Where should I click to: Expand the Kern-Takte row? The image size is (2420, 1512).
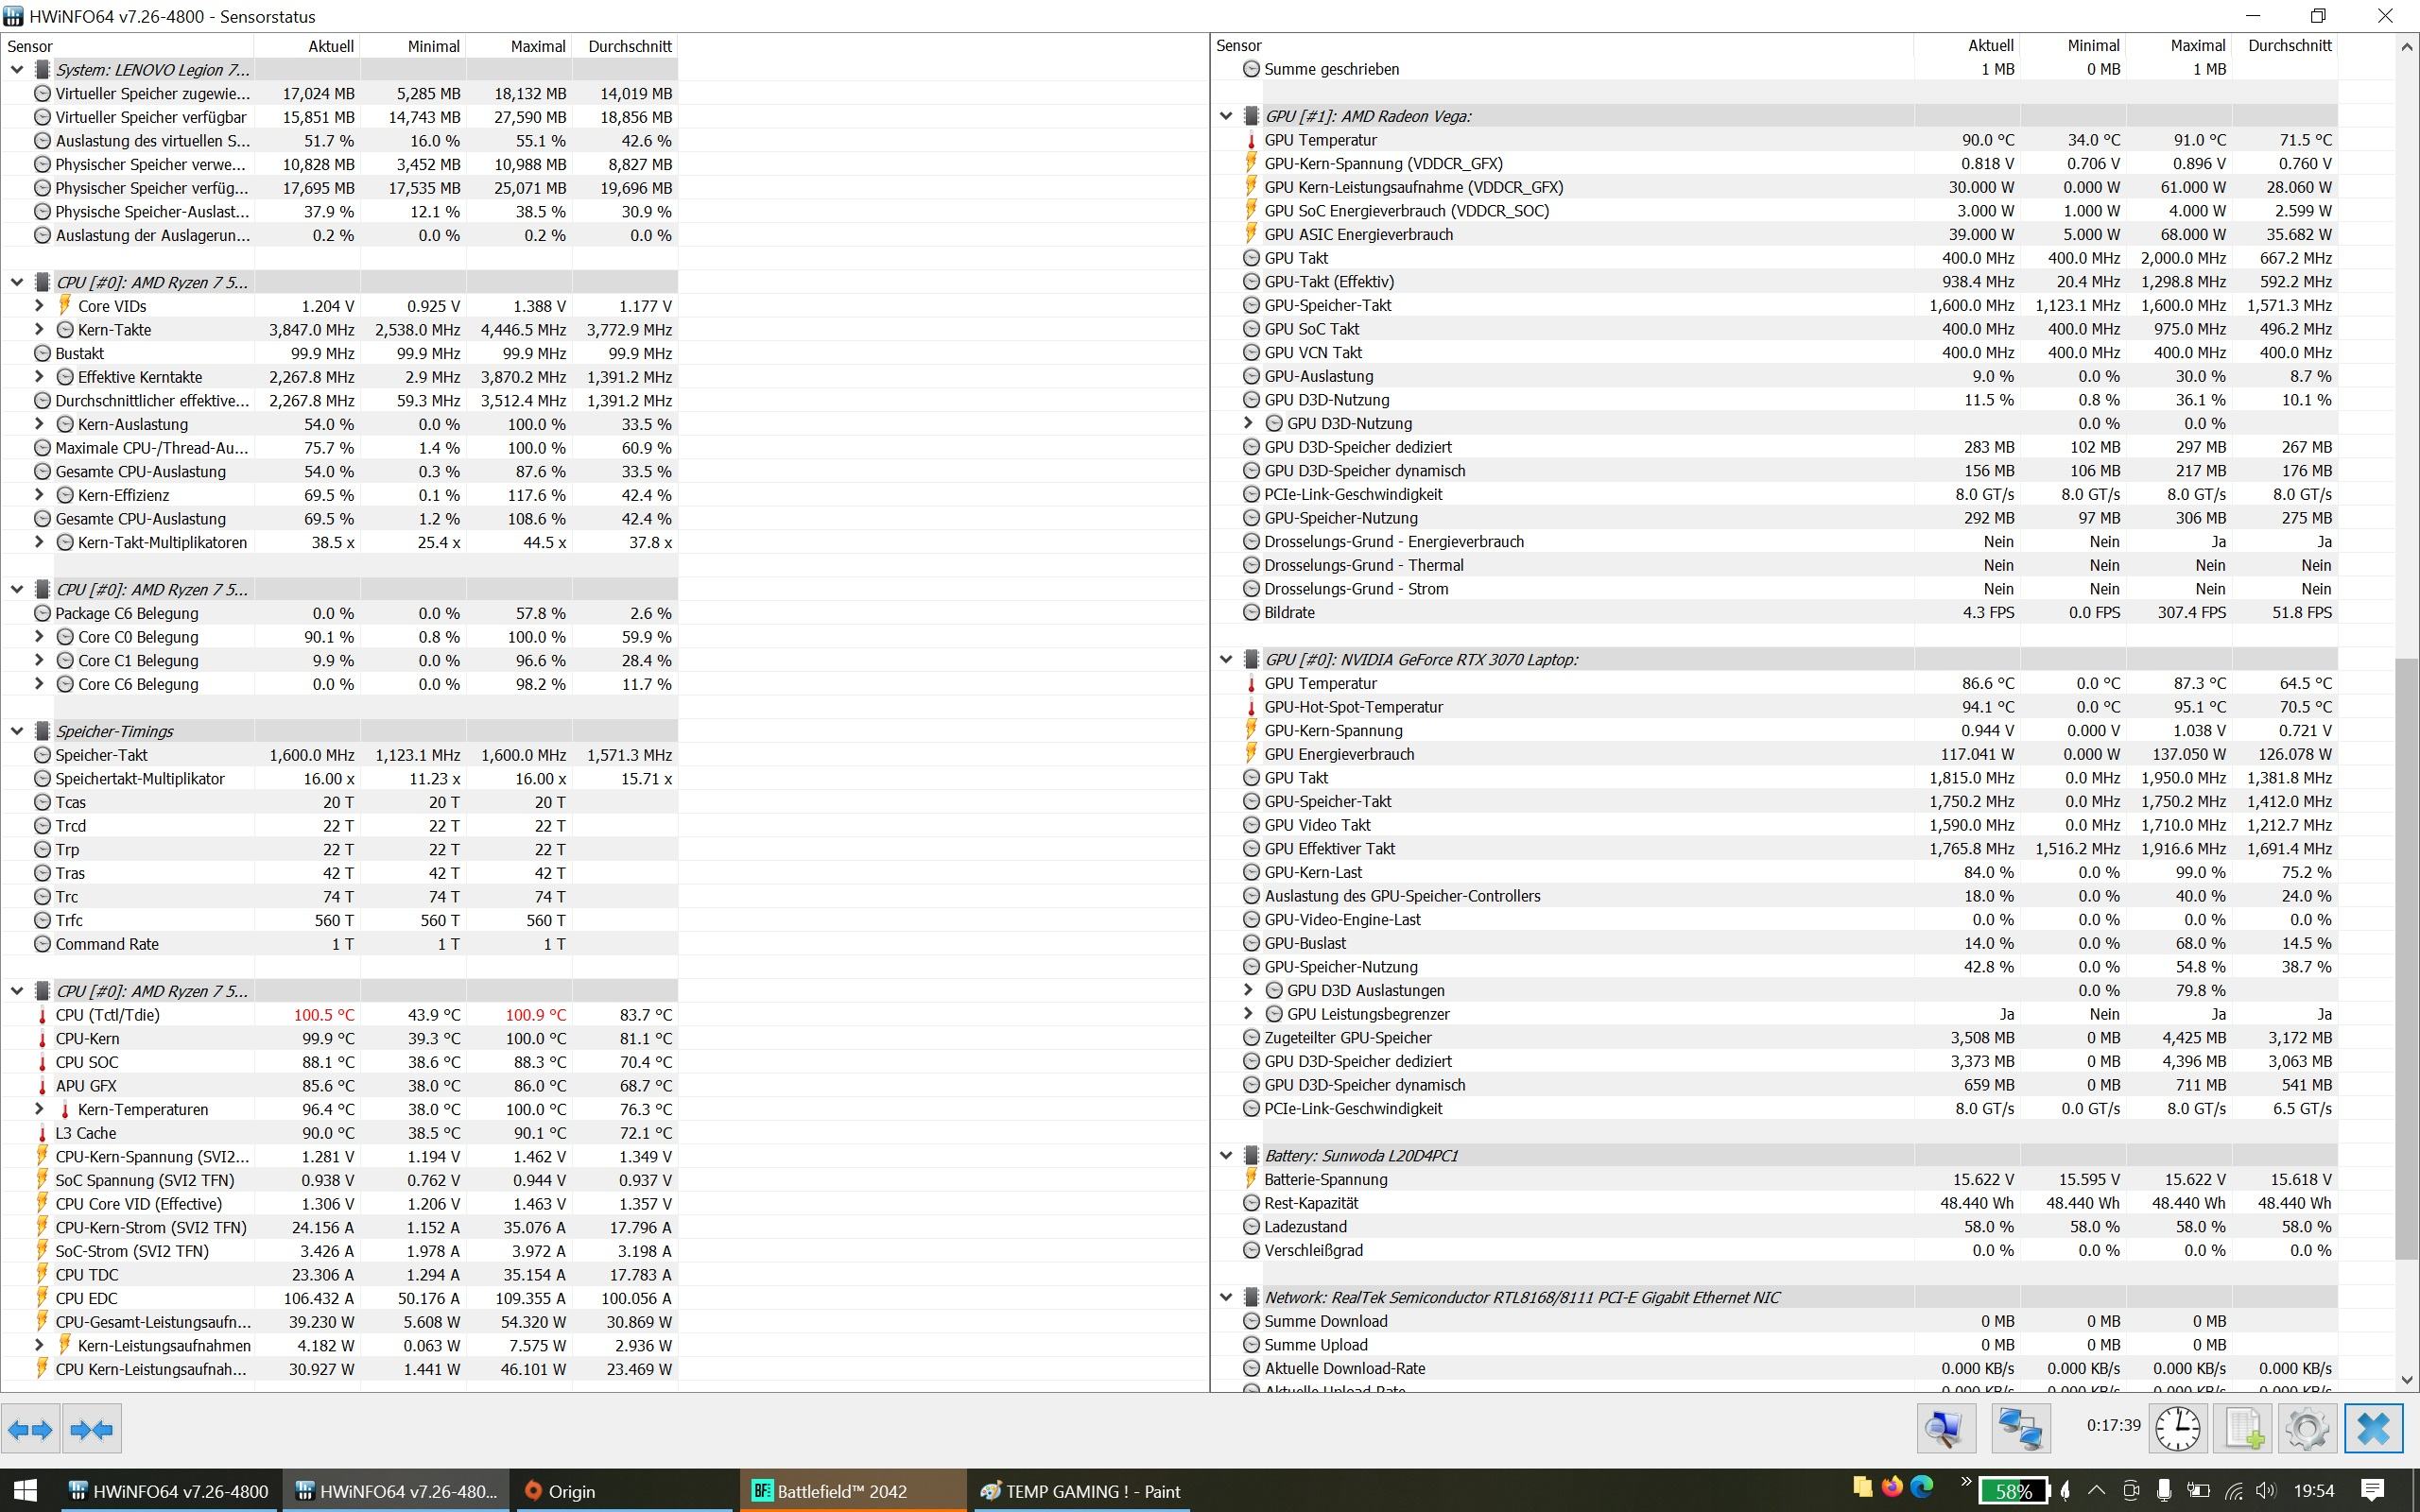tap(39, 330)
